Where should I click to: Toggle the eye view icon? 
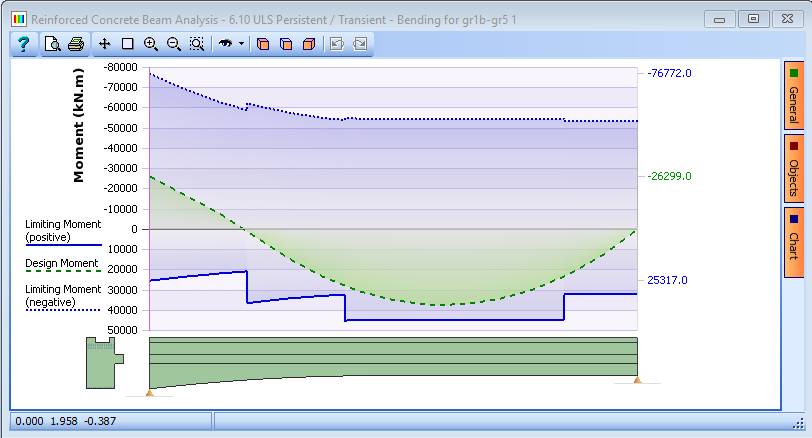[225, 44]
